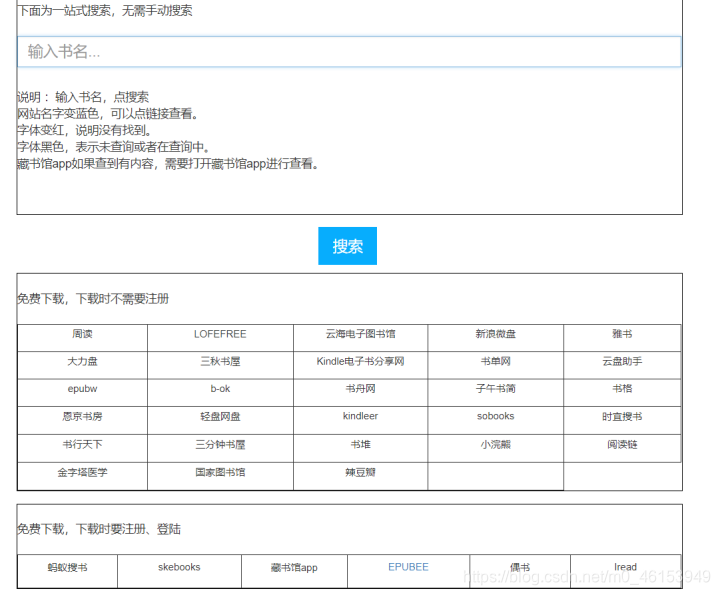The image size is (720, 595).
Task: Click the line 字体黑色，表示未查询或者在查询中
Action: point(114,147)
